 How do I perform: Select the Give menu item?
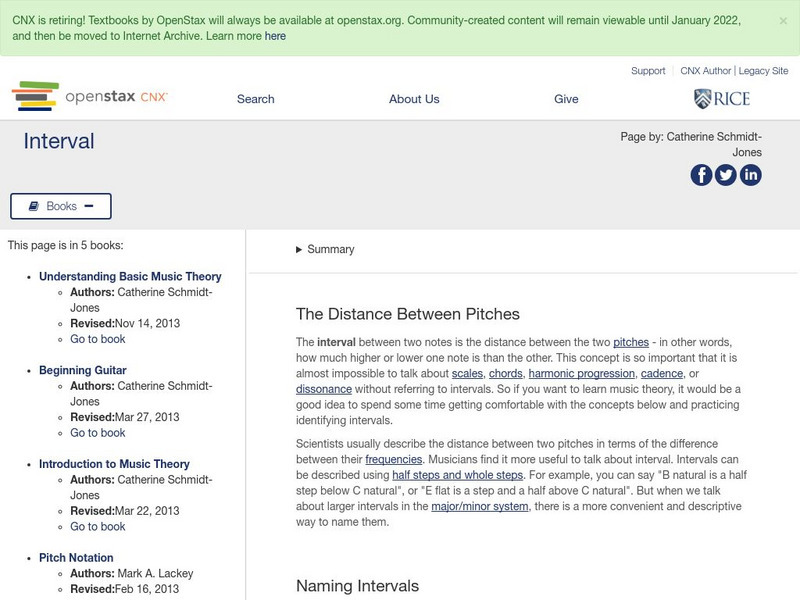tap(566, 99)
